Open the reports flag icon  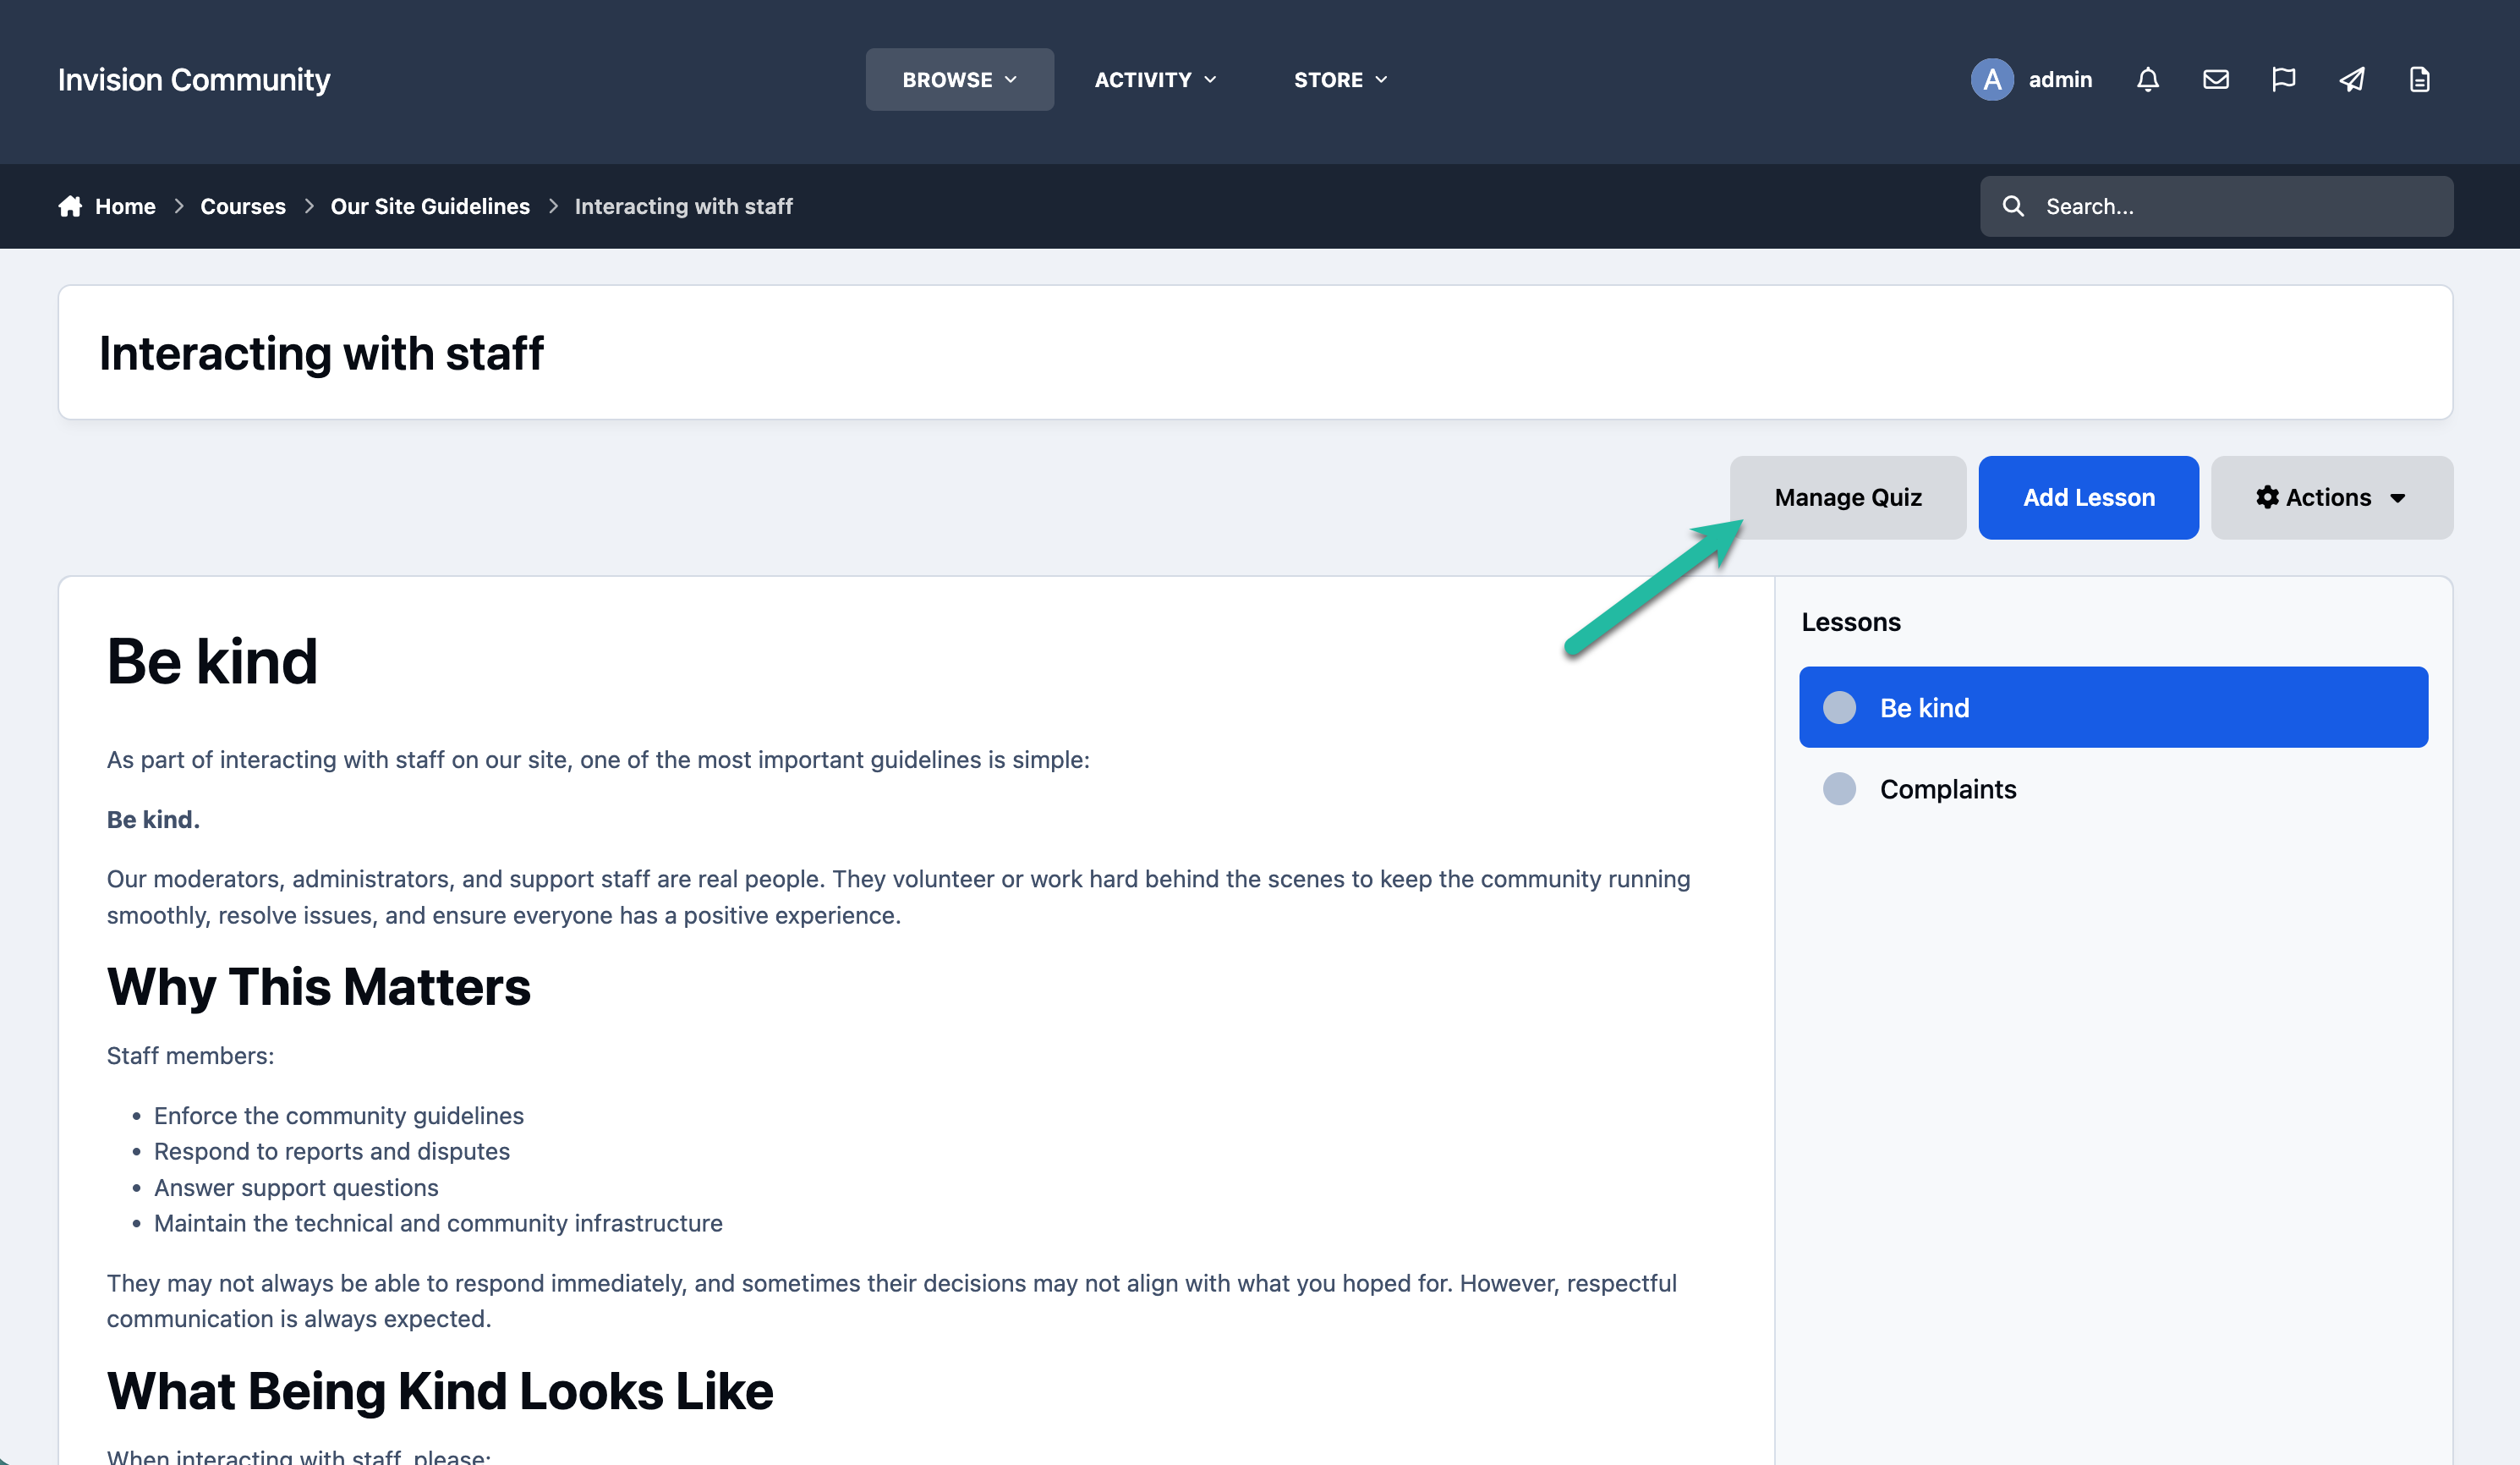(x=2283, y=79)
